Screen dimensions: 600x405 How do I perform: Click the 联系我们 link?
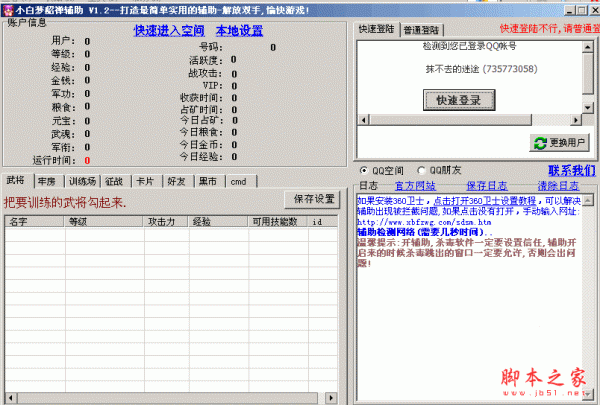point(572,170)
